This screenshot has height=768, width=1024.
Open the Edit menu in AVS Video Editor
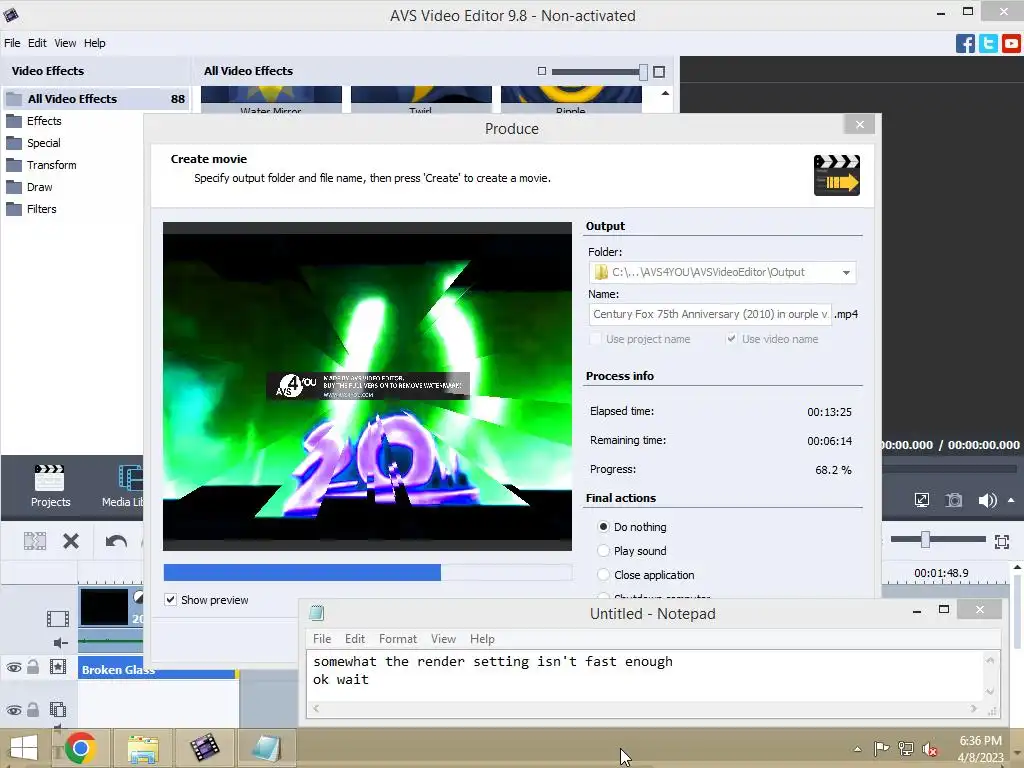point(37,43)
